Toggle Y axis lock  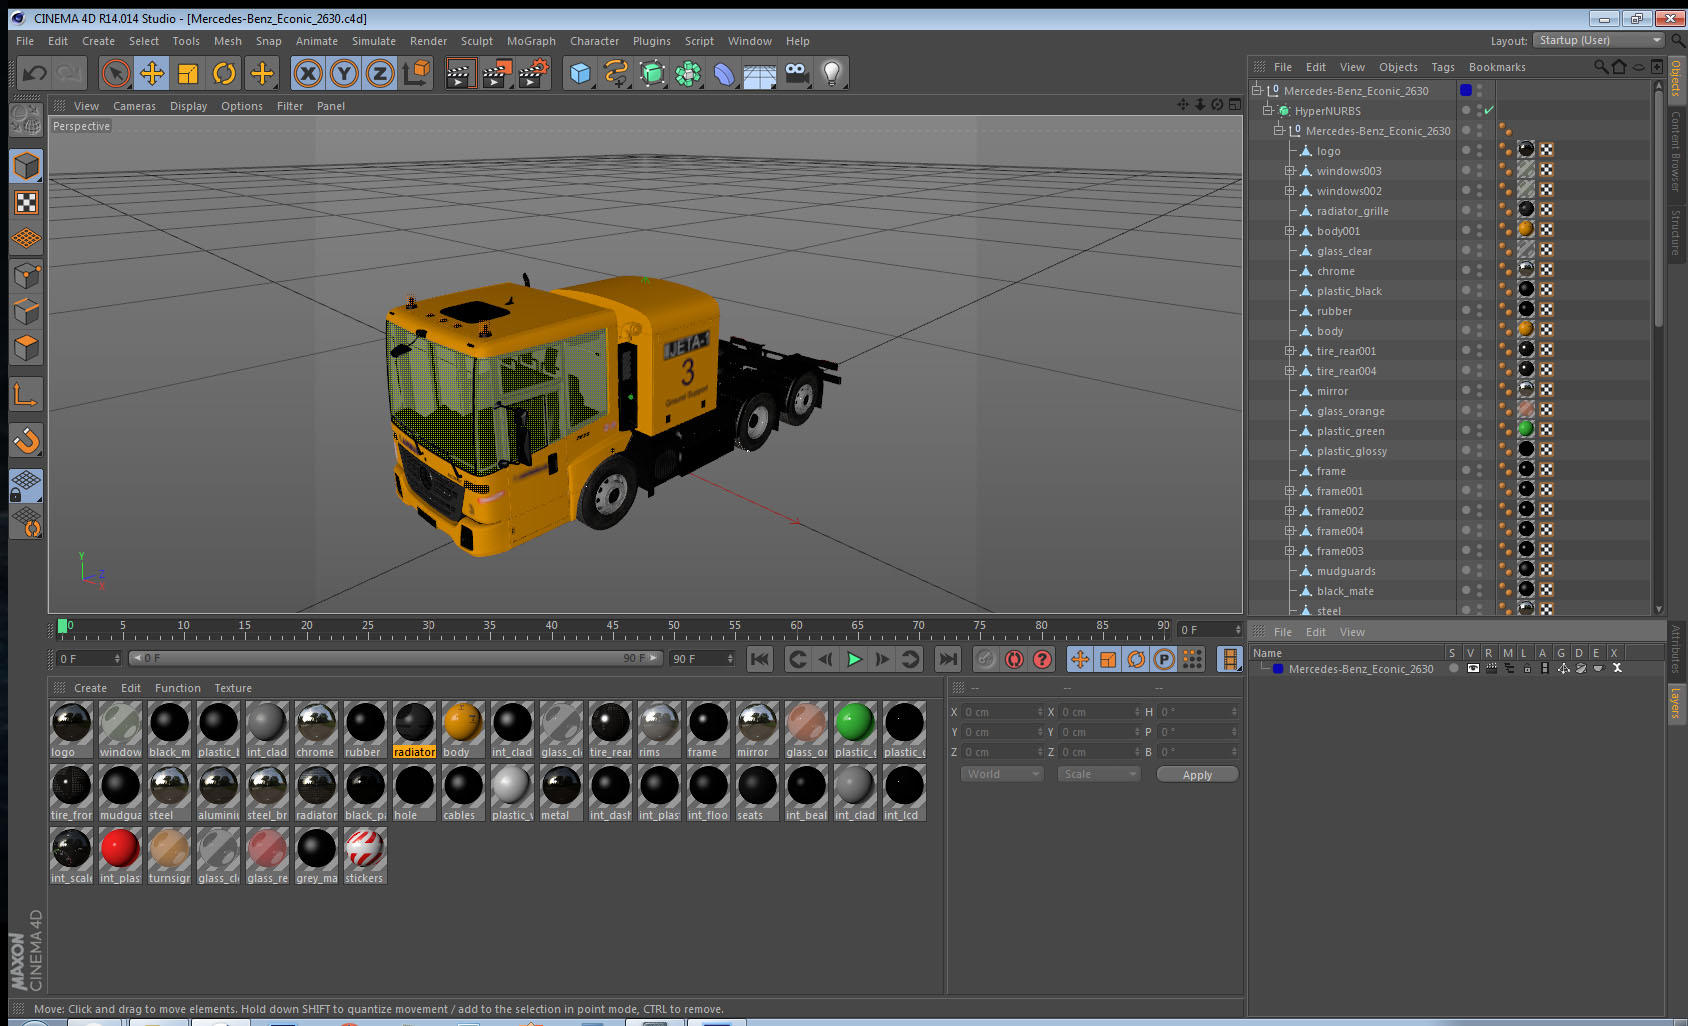pyautogui.click(x=344, y=73)
